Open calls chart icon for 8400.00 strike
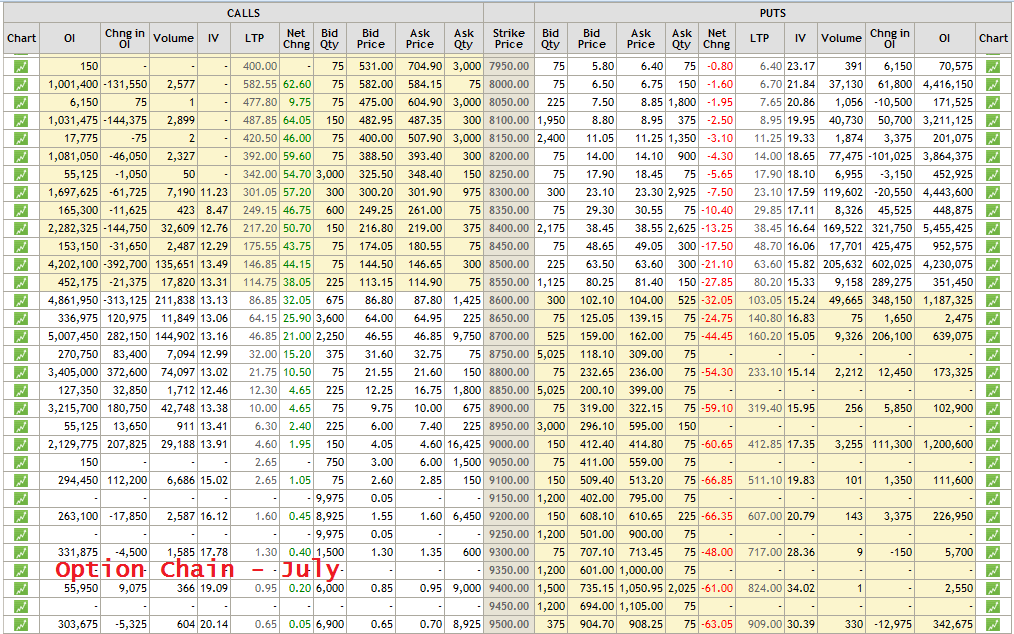Viewport: 1014px width, 634px height. coord(21,228)
